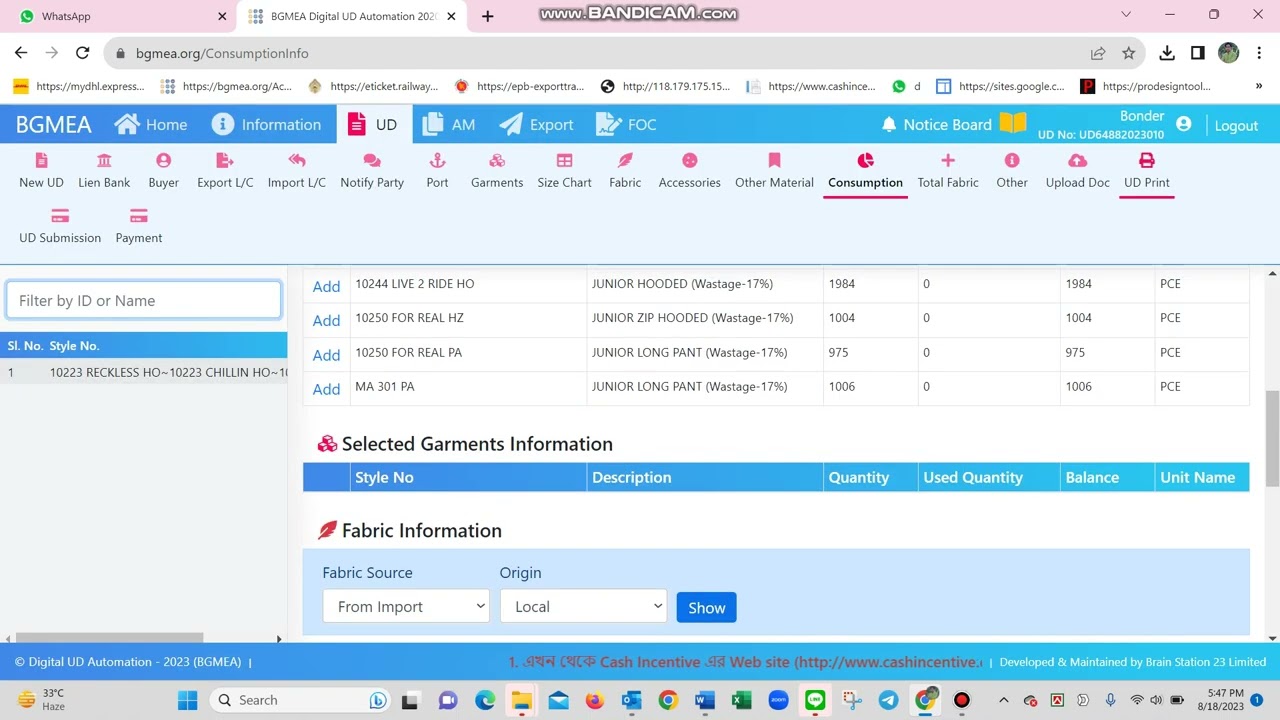Open the Port section
The image size is (1280, 720).
(x=437, y=171)
